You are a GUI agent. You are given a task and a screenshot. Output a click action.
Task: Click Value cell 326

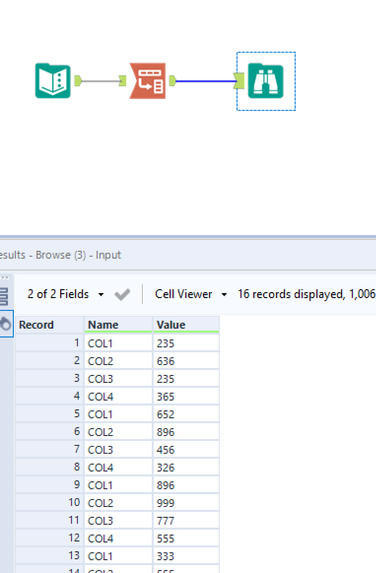[x=186, y=467]
